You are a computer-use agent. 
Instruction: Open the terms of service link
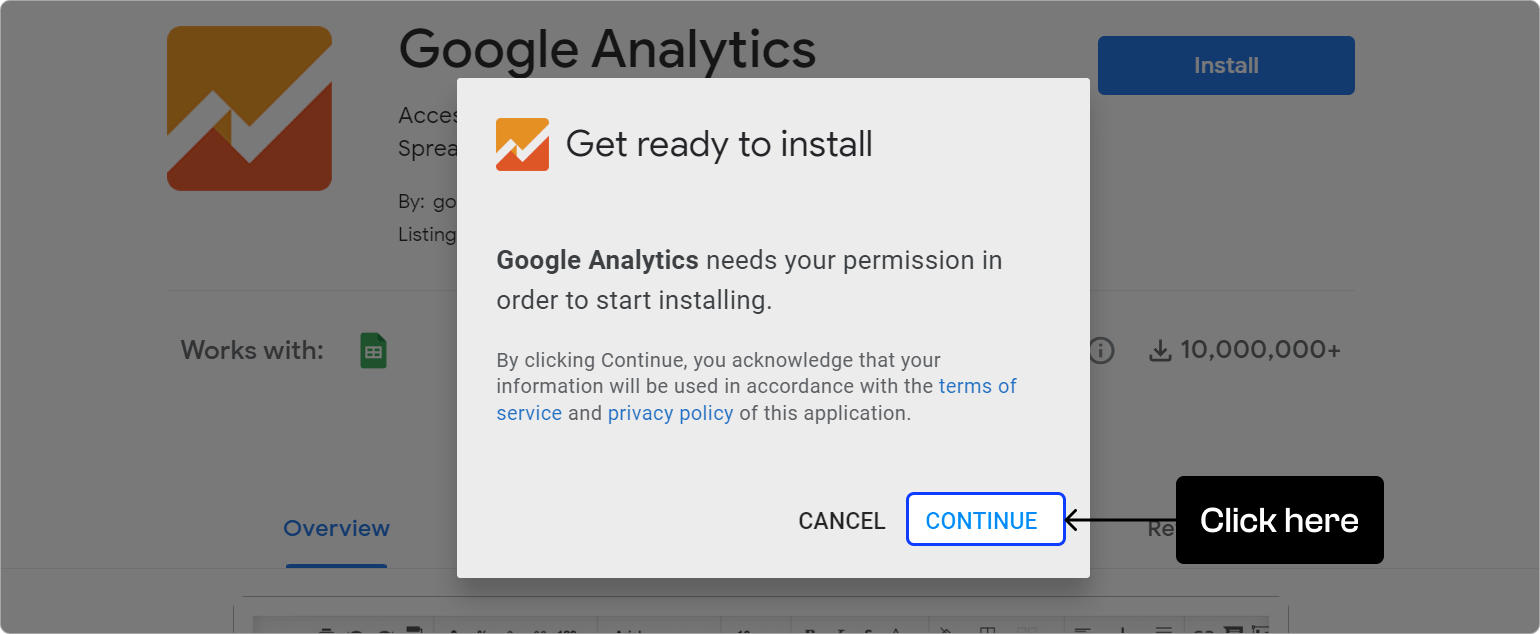977,385
